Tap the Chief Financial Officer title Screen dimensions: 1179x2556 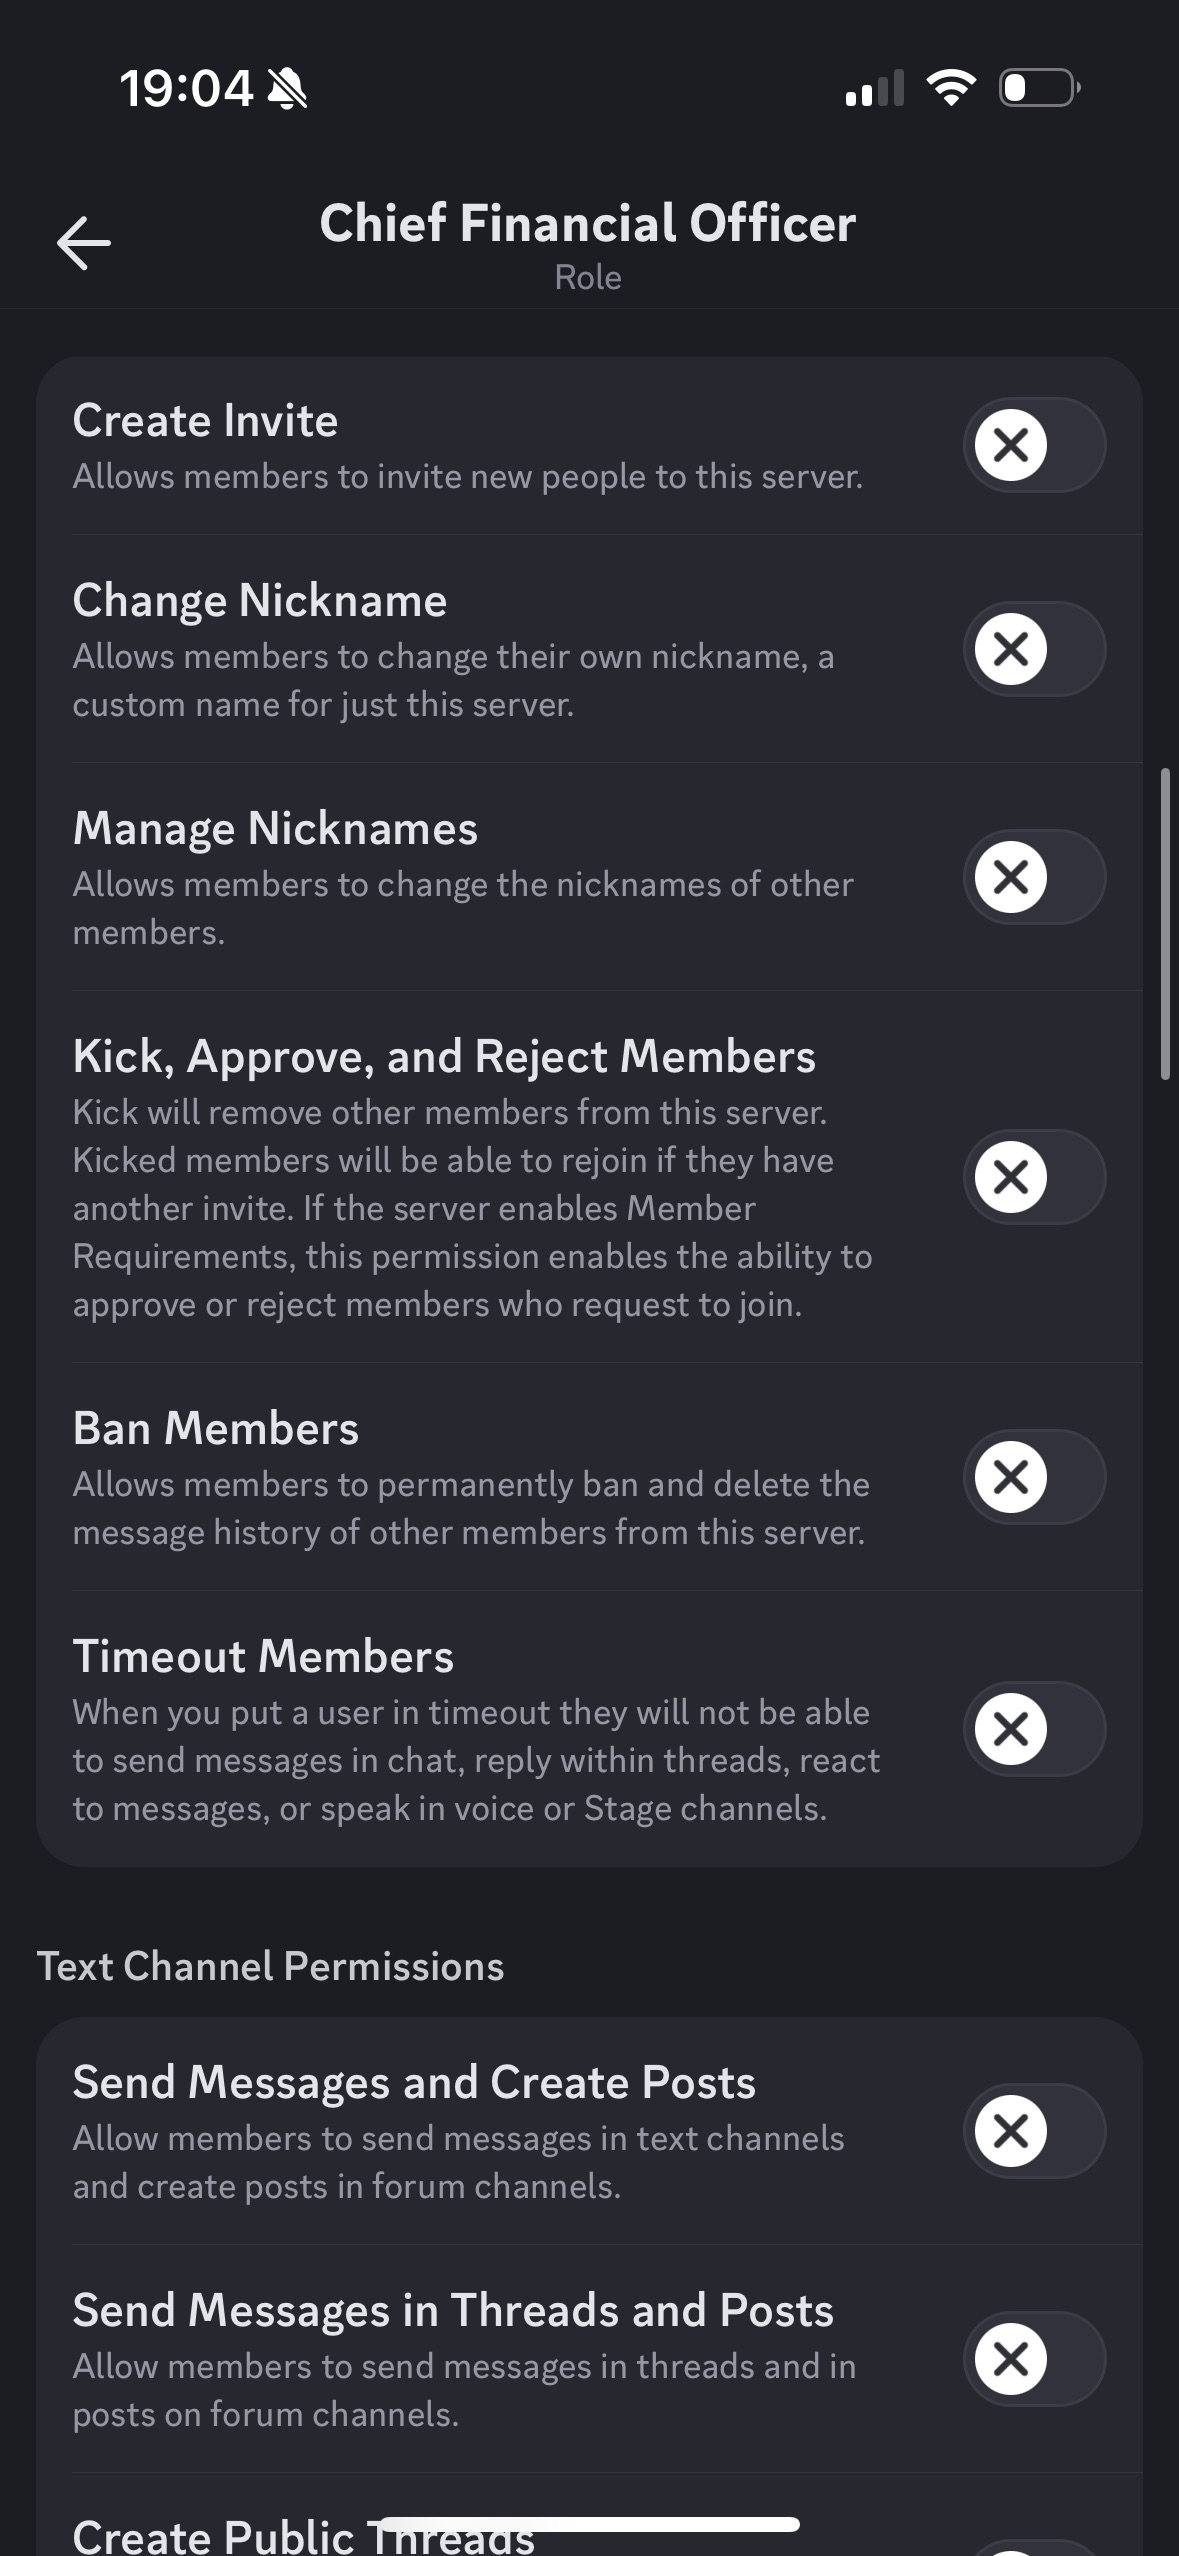tap(588, 223)
